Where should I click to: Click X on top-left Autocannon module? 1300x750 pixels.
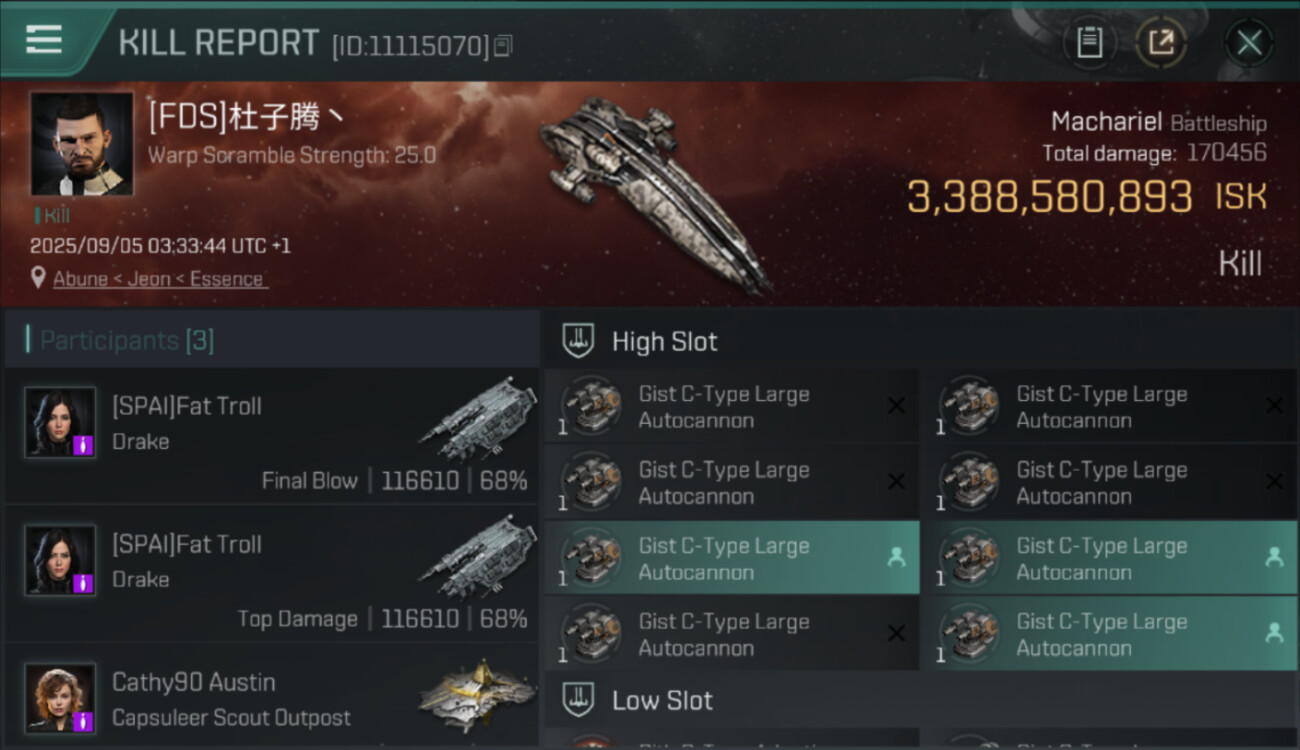[x=896, y=406]
